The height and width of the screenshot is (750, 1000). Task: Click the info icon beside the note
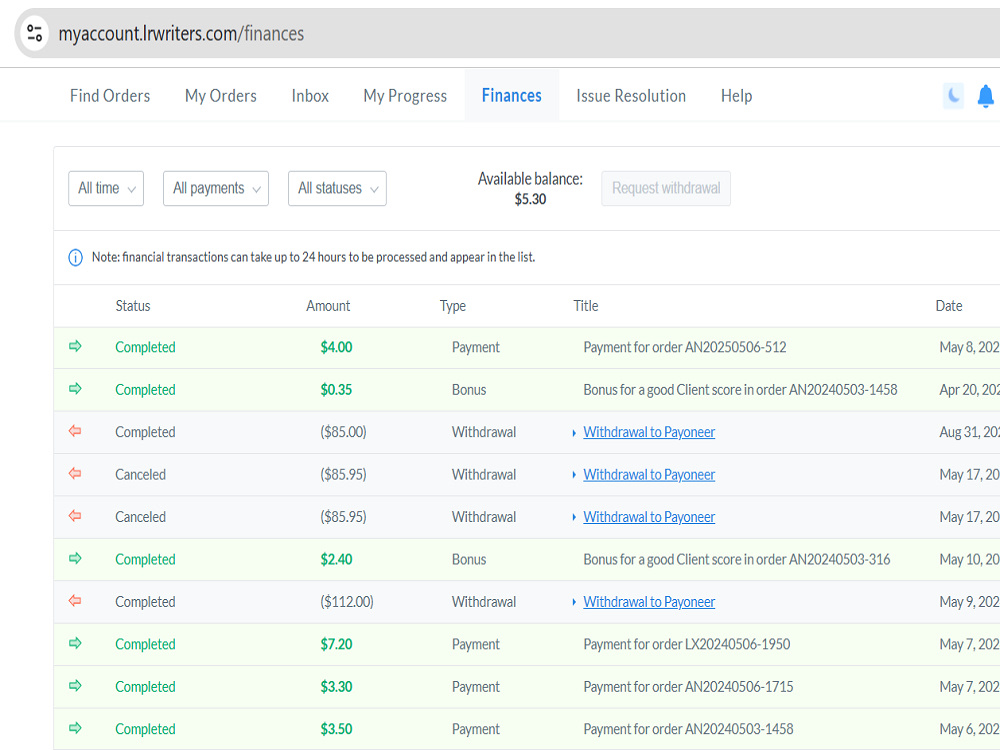pyautogui.click(x=75, y=258)
